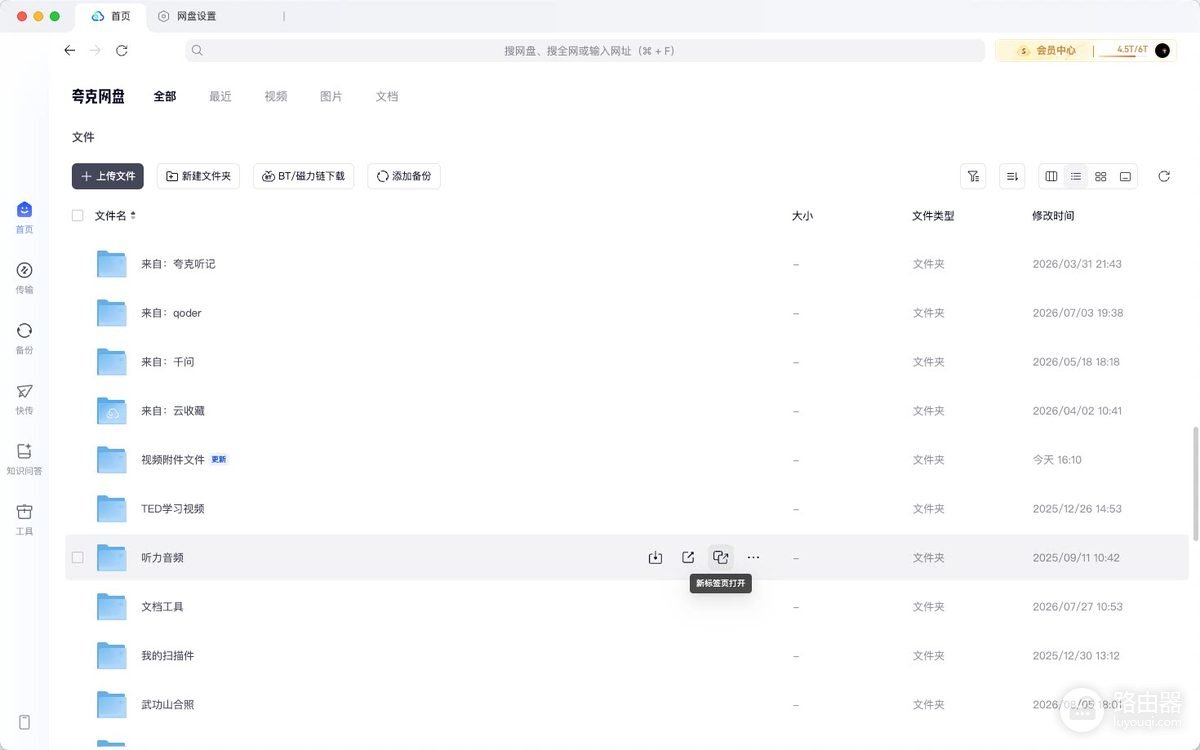The height and width of the screenshot is (750, 1200).
Task: Switch to grid view layout
Action: pos(1101,176)
